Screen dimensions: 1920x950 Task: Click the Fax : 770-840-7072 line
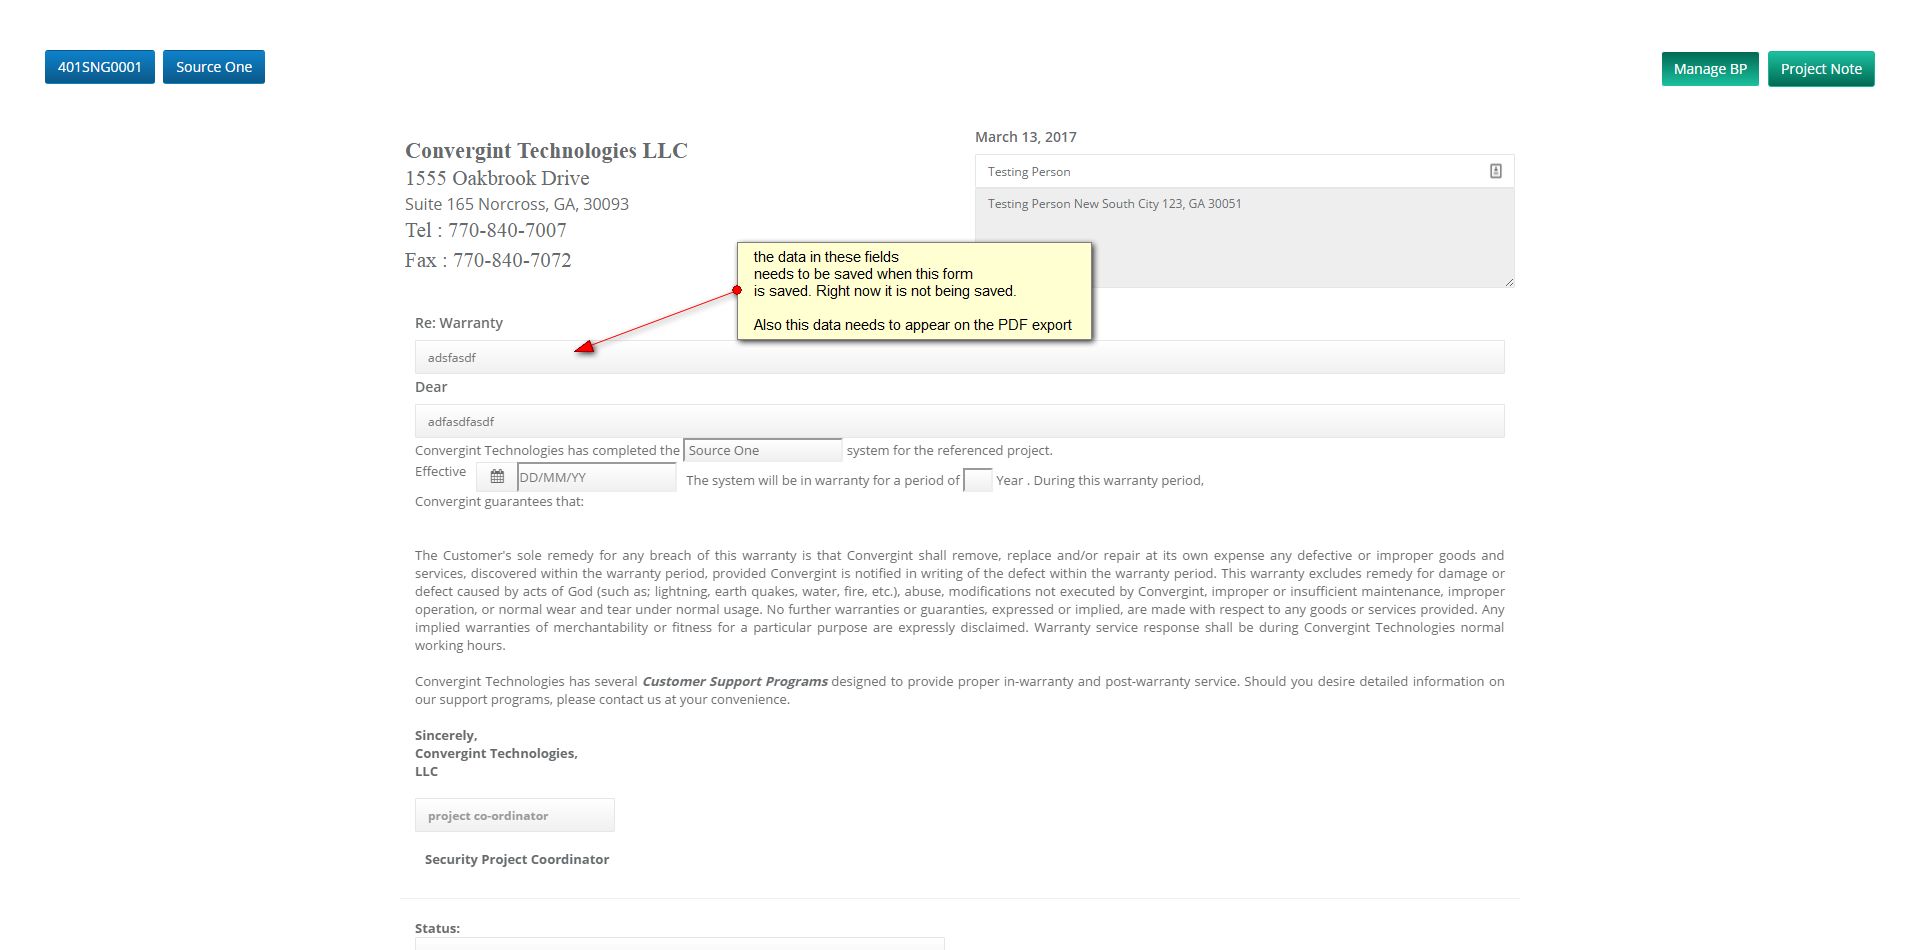click(488, 260)
